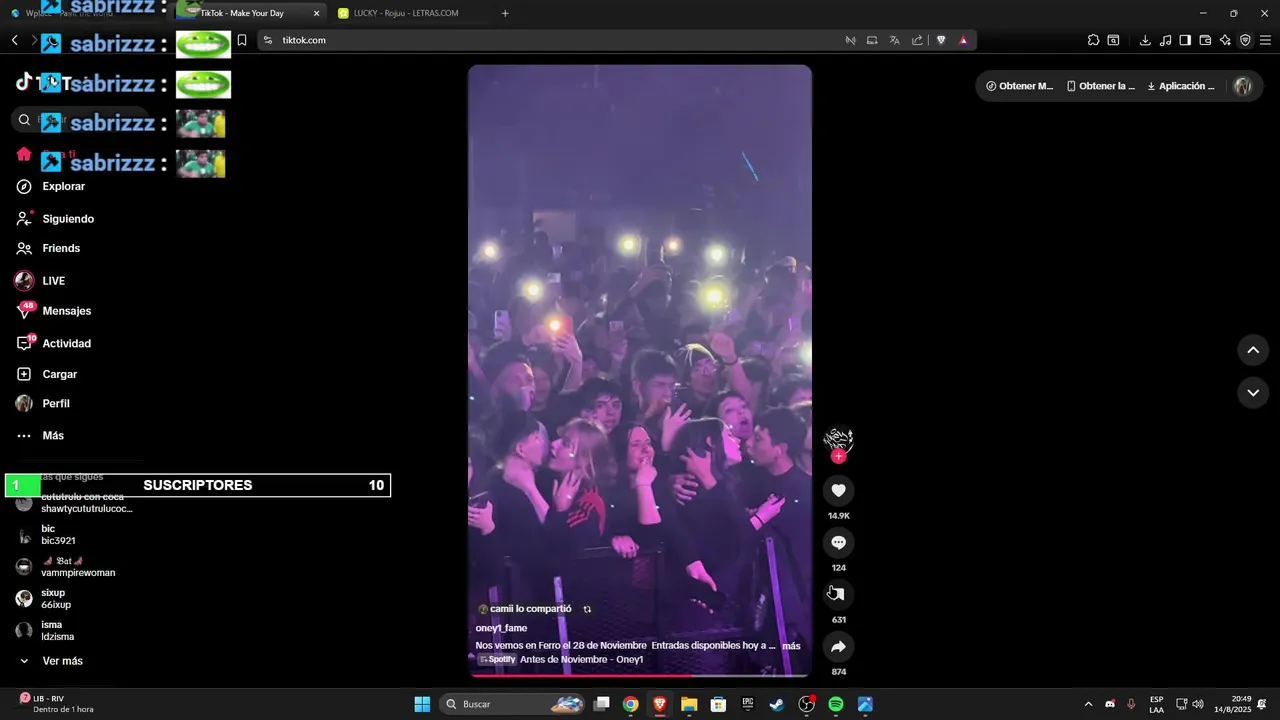Open Spotify from the taskbar
The image size is (1280, 720).
tap(836, 704)
